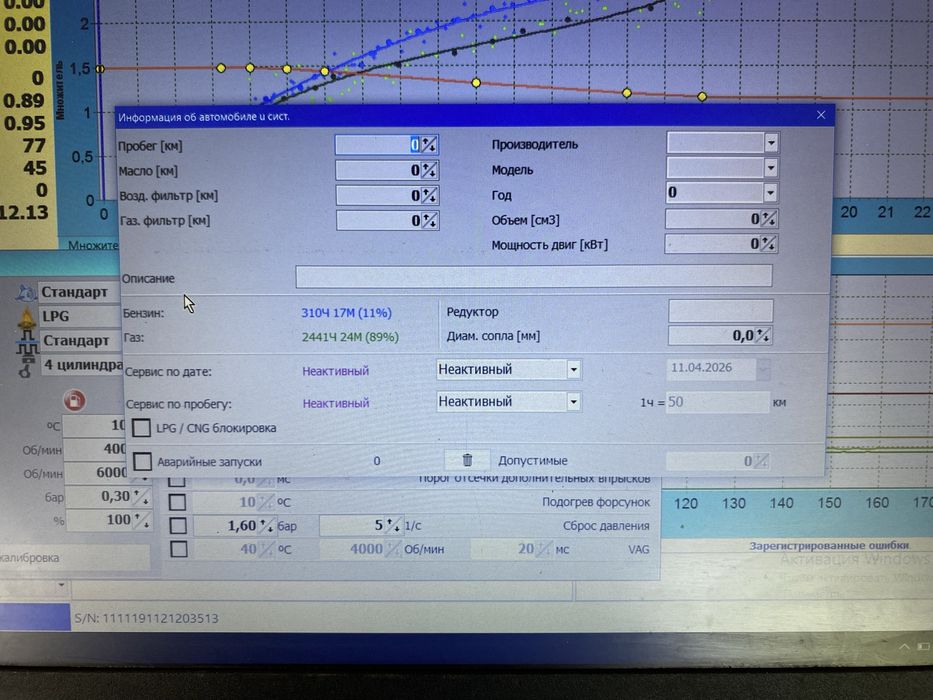
Task: Click the Возд. фильтр [км] calculator icon
Action: tap(430, 195)
